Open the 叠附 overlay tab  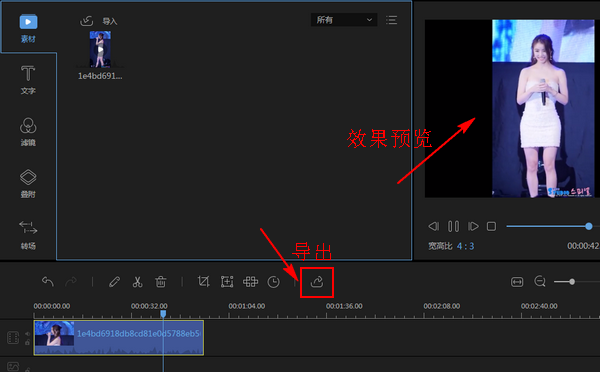(x=28, y=183)
